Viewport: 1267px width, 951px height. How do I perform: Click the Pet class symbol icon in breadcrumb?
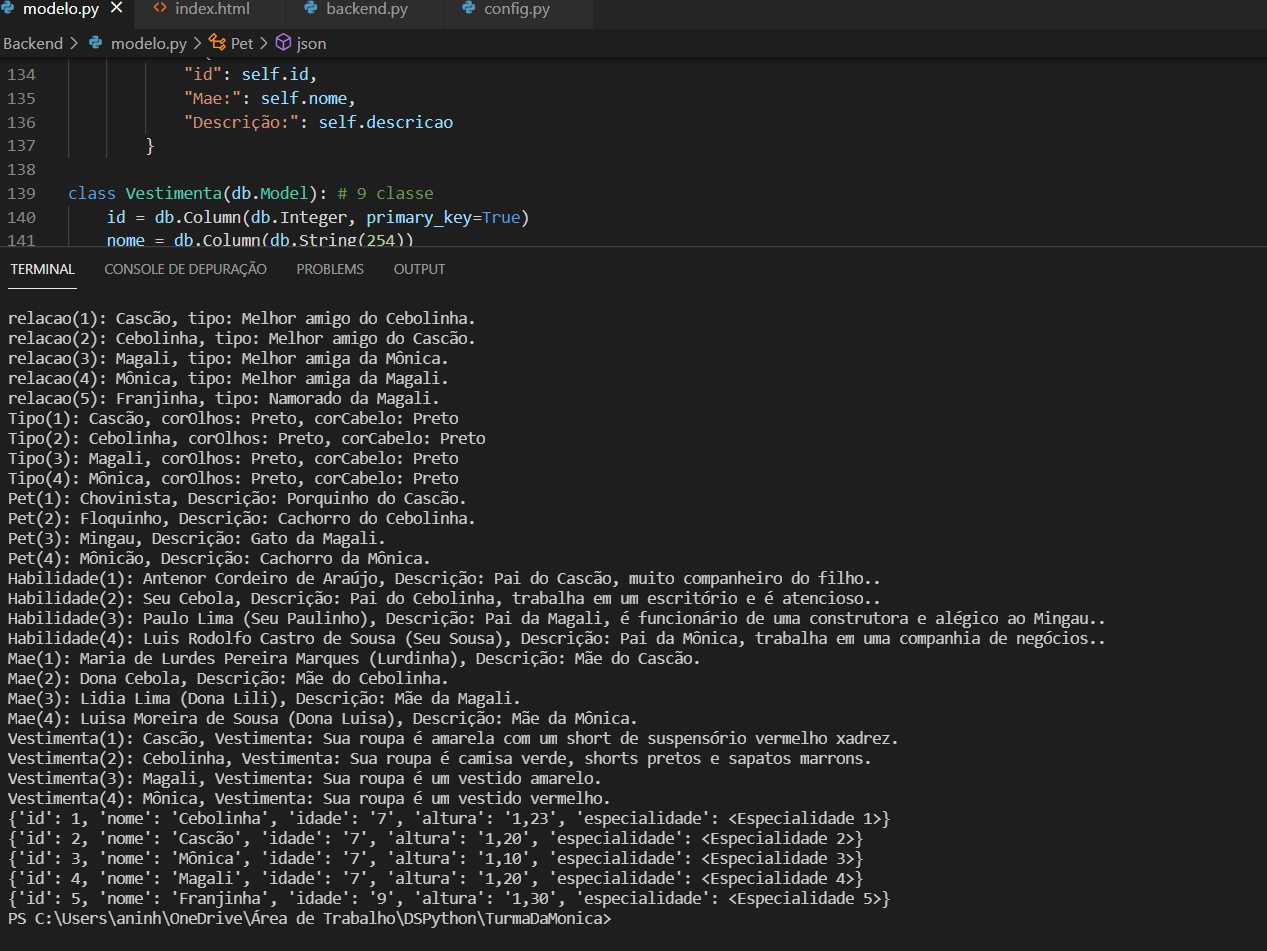(x=216, y=43)
